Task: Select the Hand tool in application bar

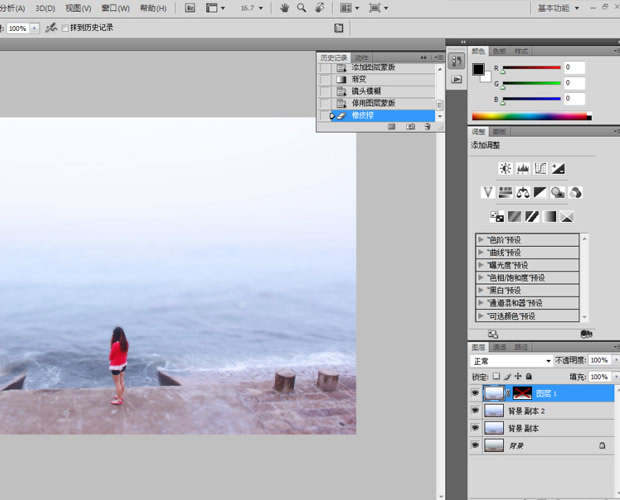Action: (284, 8)
